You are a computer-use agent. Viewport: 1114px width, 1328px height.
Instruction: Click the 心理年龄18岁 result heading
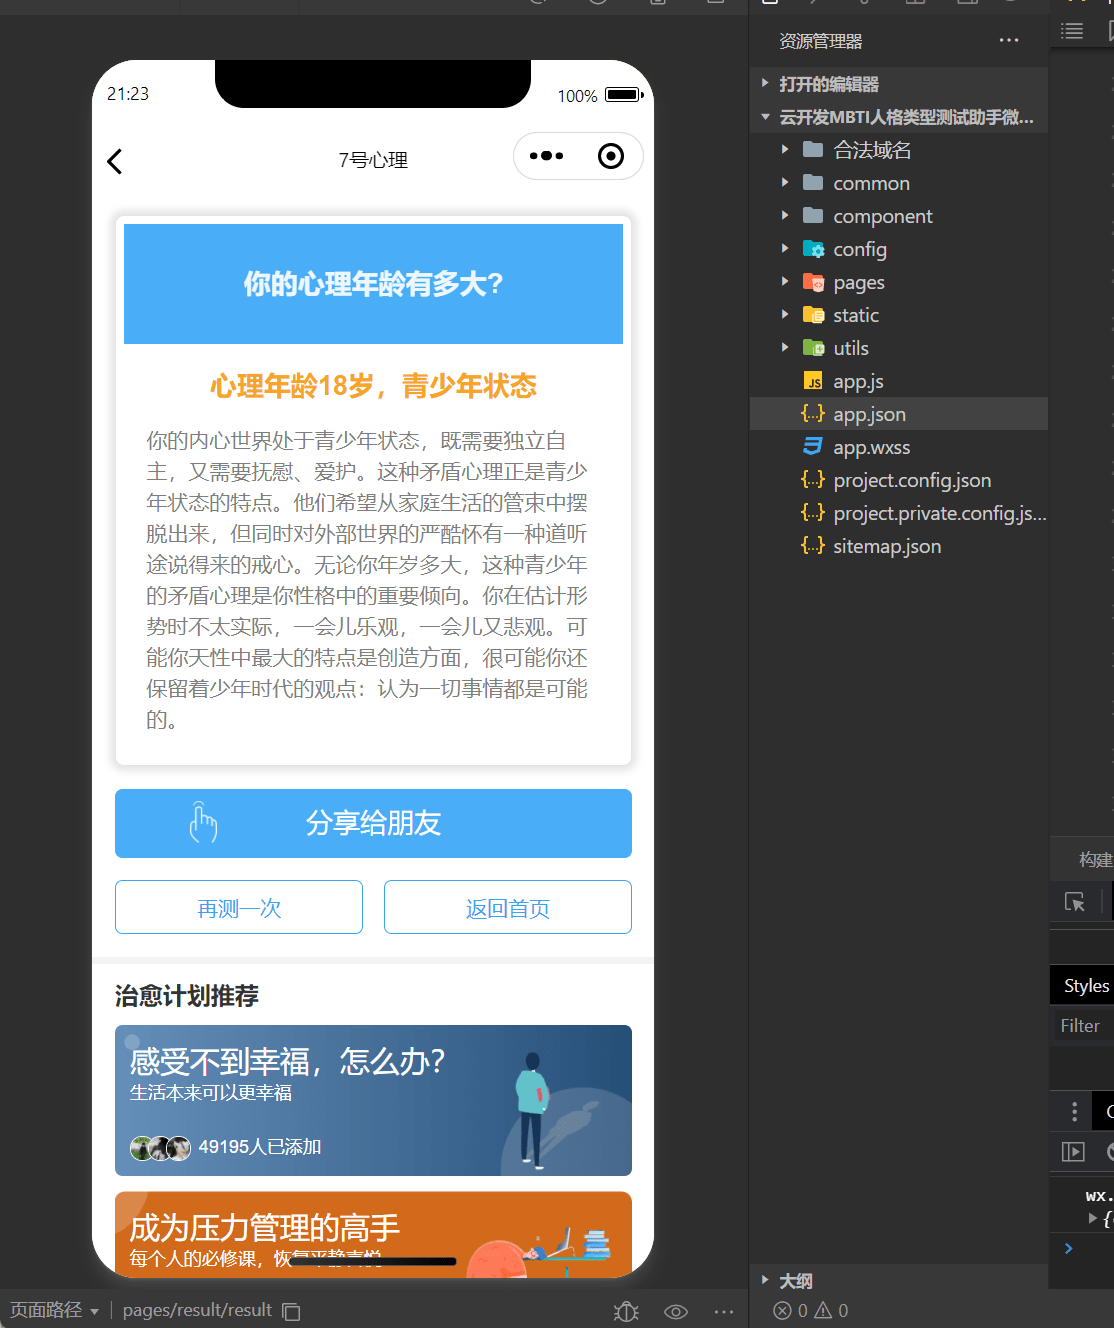[x=373, y=386]
